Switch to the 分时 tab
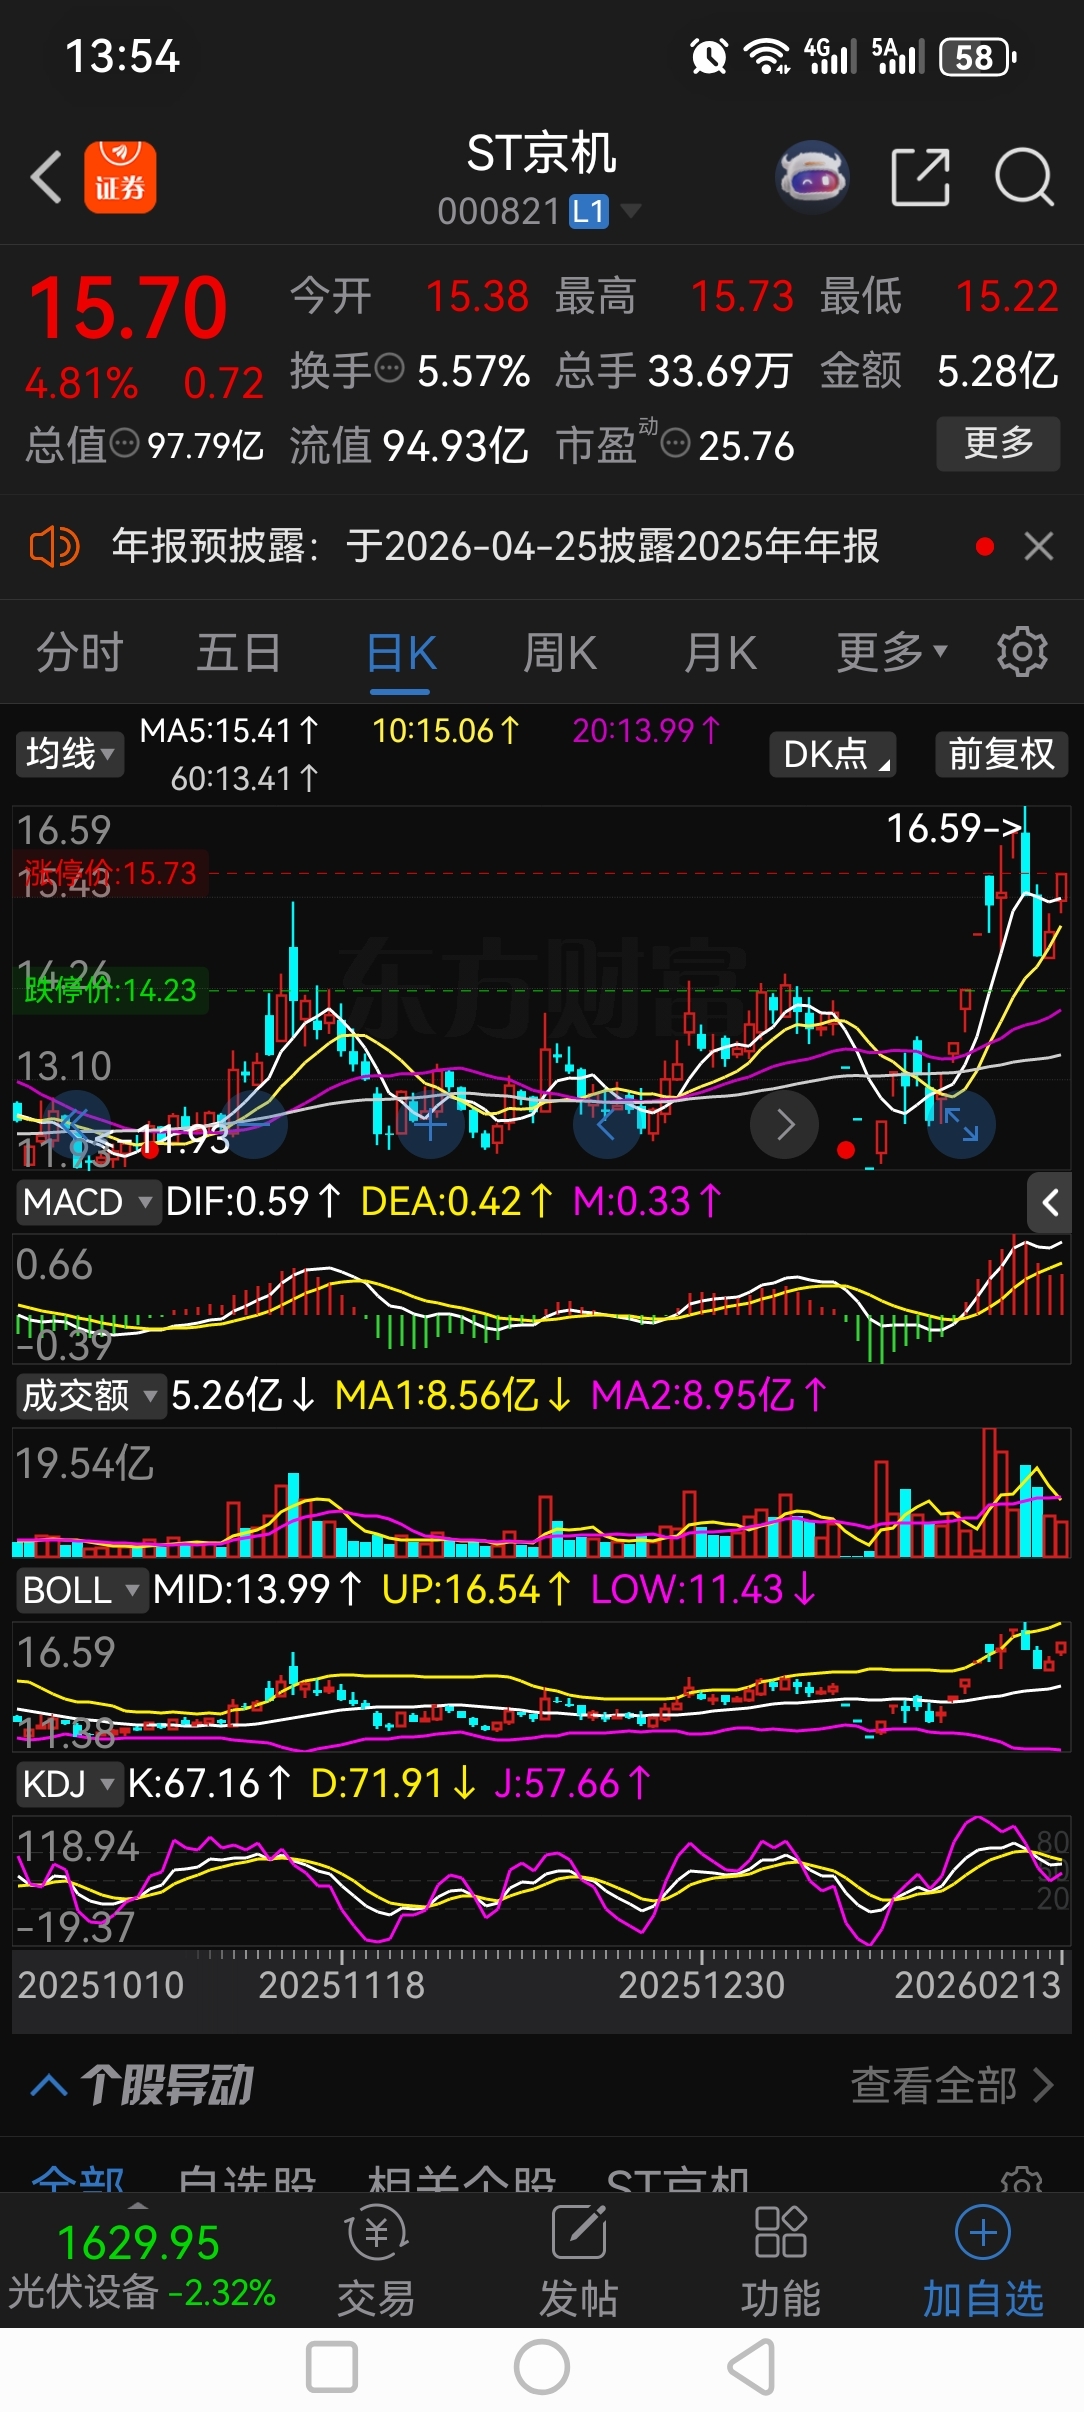The image size is (1084, 2412). pos(80,653)
